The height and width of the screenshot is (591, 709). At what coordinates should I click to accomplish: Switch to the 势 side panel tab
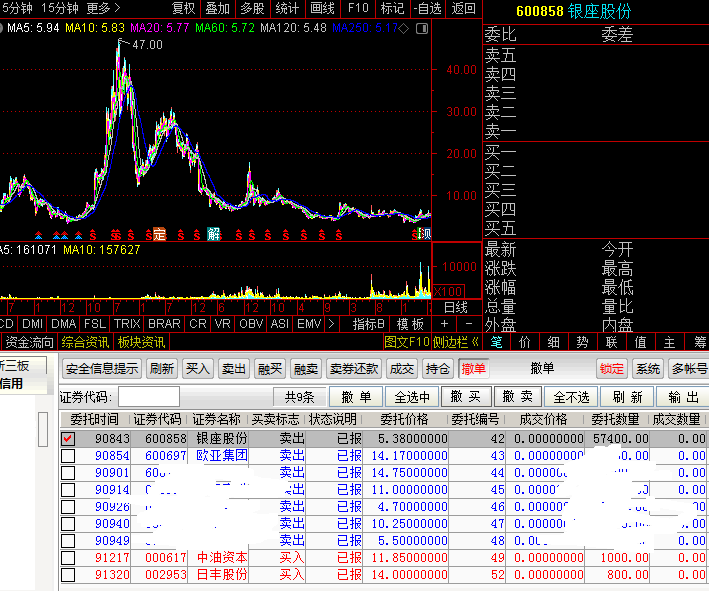coord(582,342)
